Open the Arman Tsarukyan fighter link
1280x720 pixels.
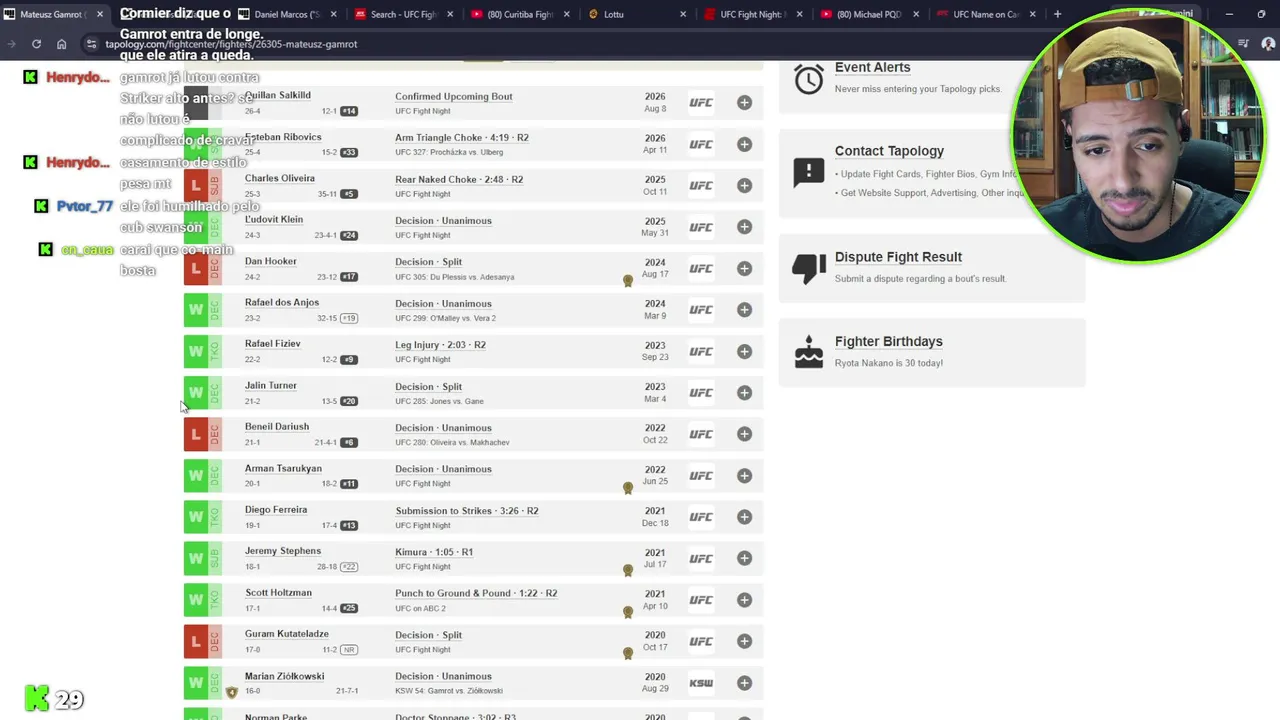click(283, 469)
